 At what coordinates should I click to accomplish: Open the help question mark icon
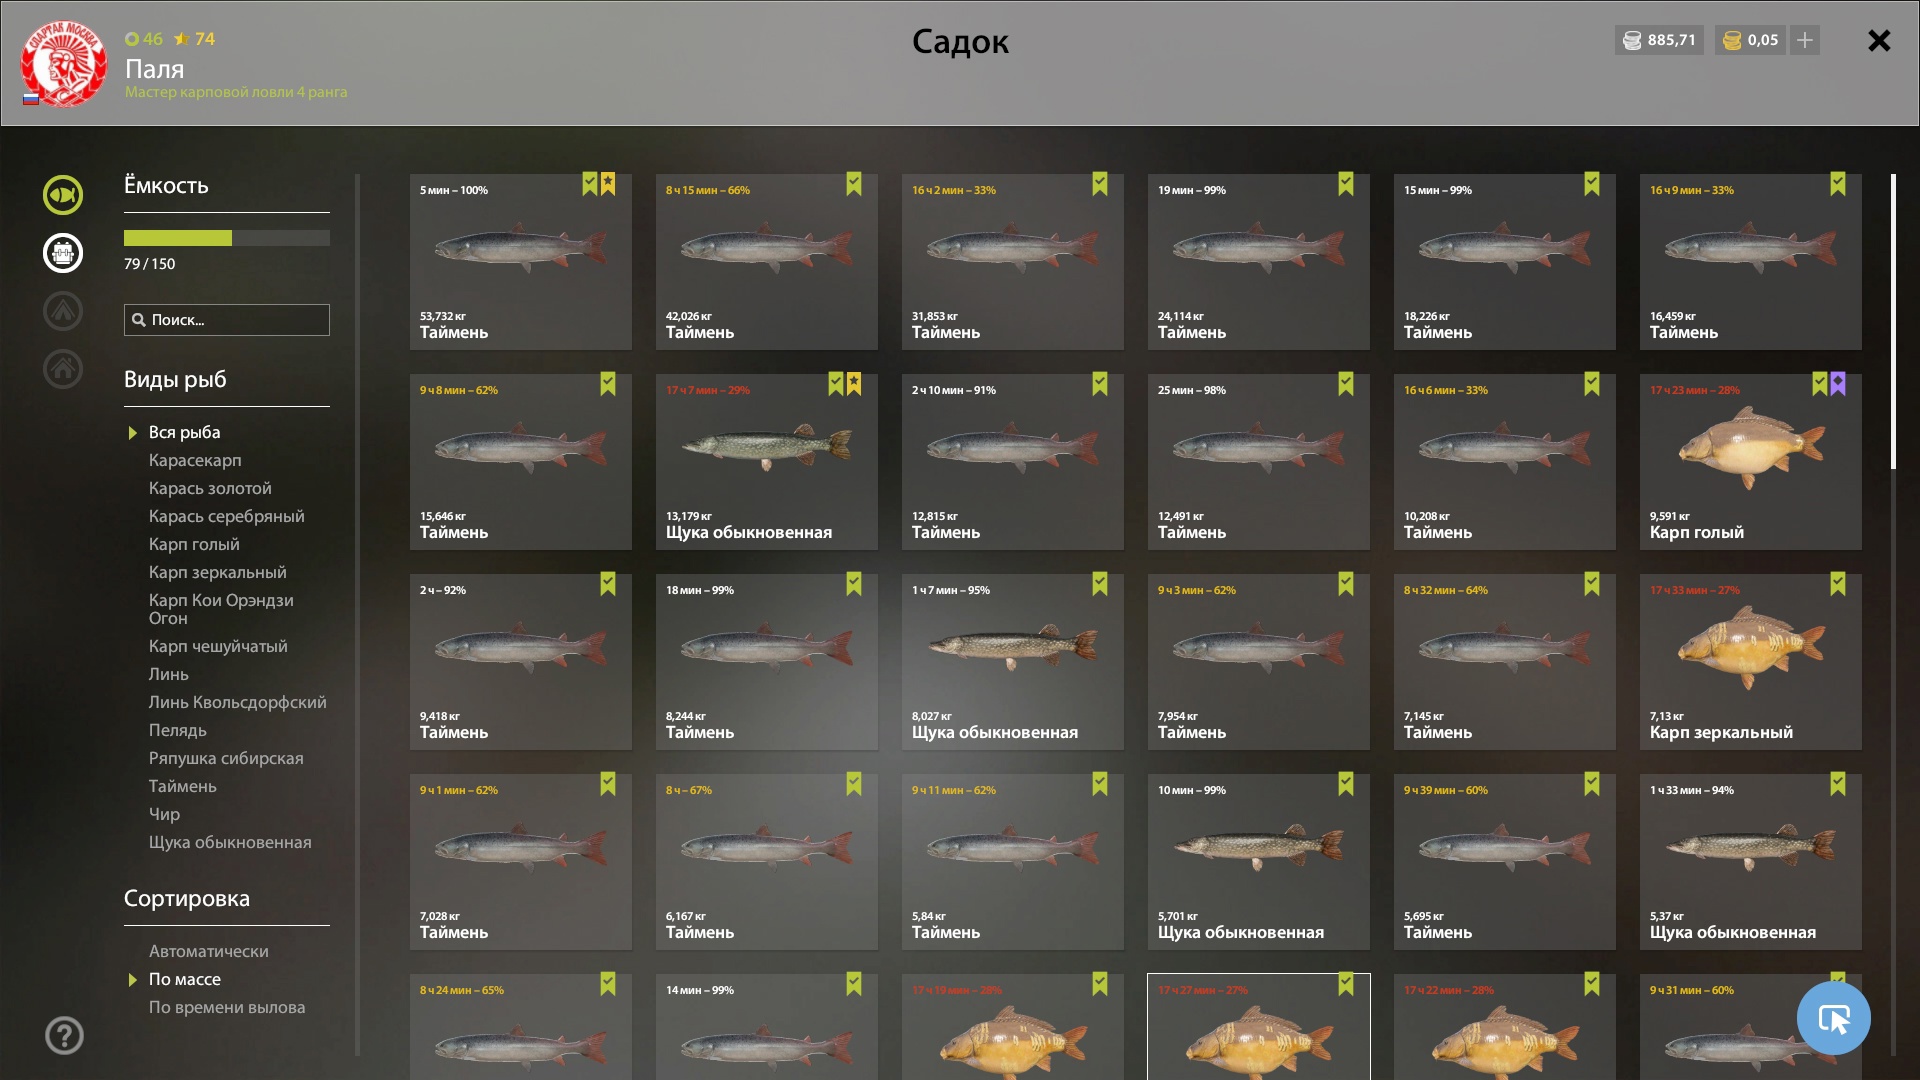[x=64, y=1035]
